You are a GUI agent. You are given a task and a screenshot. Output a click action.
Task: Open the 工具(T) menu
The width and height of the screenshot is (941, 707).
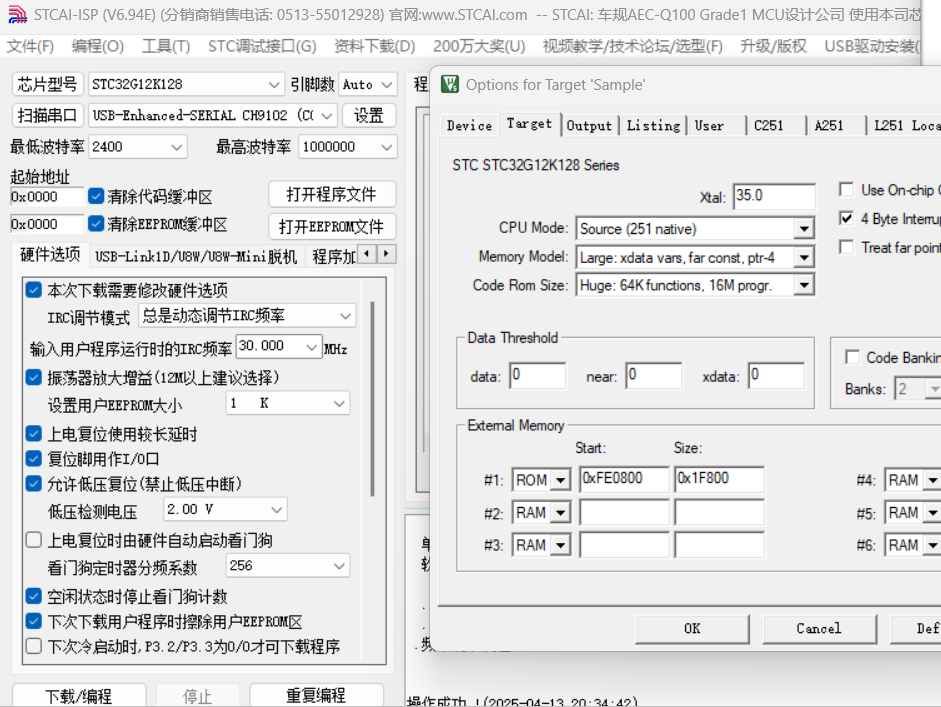pos(166,46)
